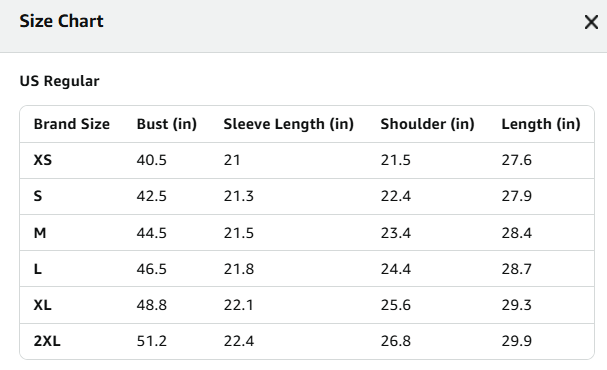
Task: Select the XL size row label
Action: click(x=43, y=305)
